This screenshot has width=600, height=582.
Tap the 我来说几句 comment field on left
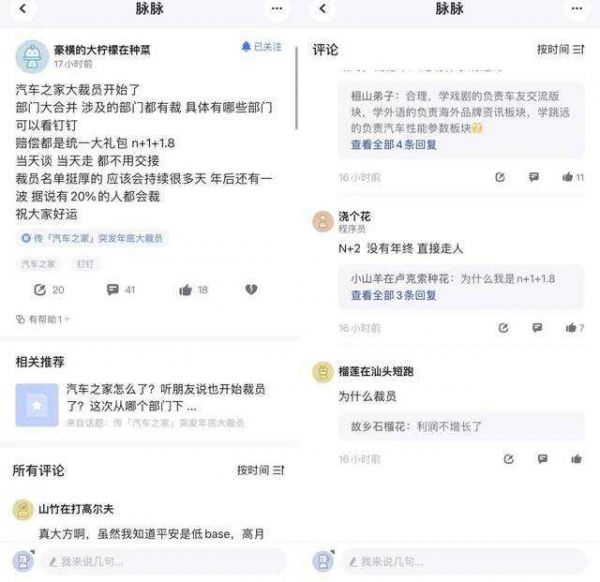pyautogui.click(x=150, y=562)
